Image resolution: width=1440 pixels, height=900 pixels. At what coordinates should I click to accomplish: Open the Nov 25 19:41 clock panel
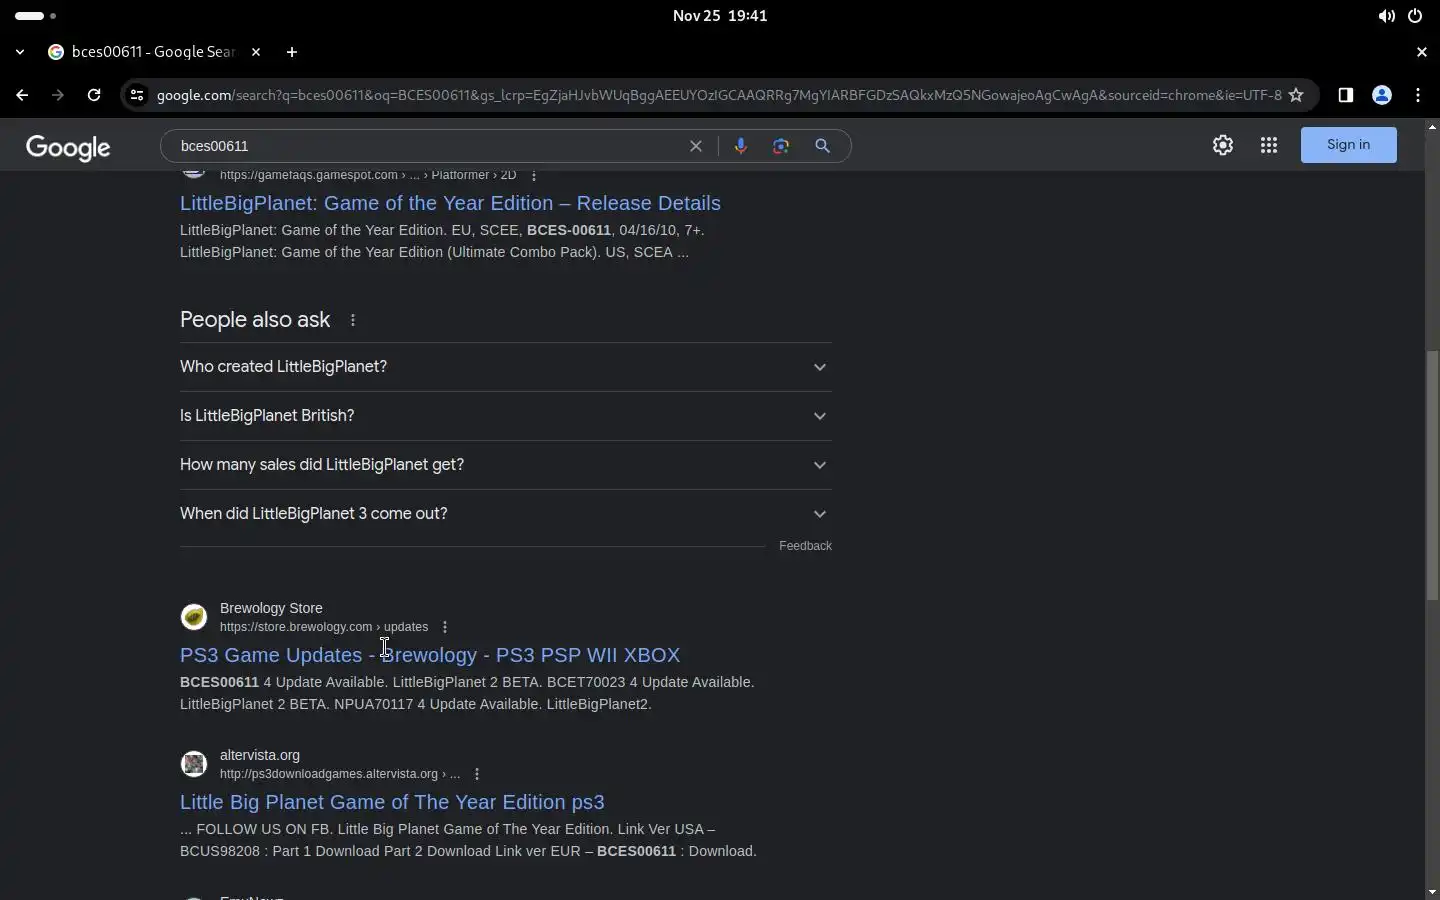tap(720, 16)
